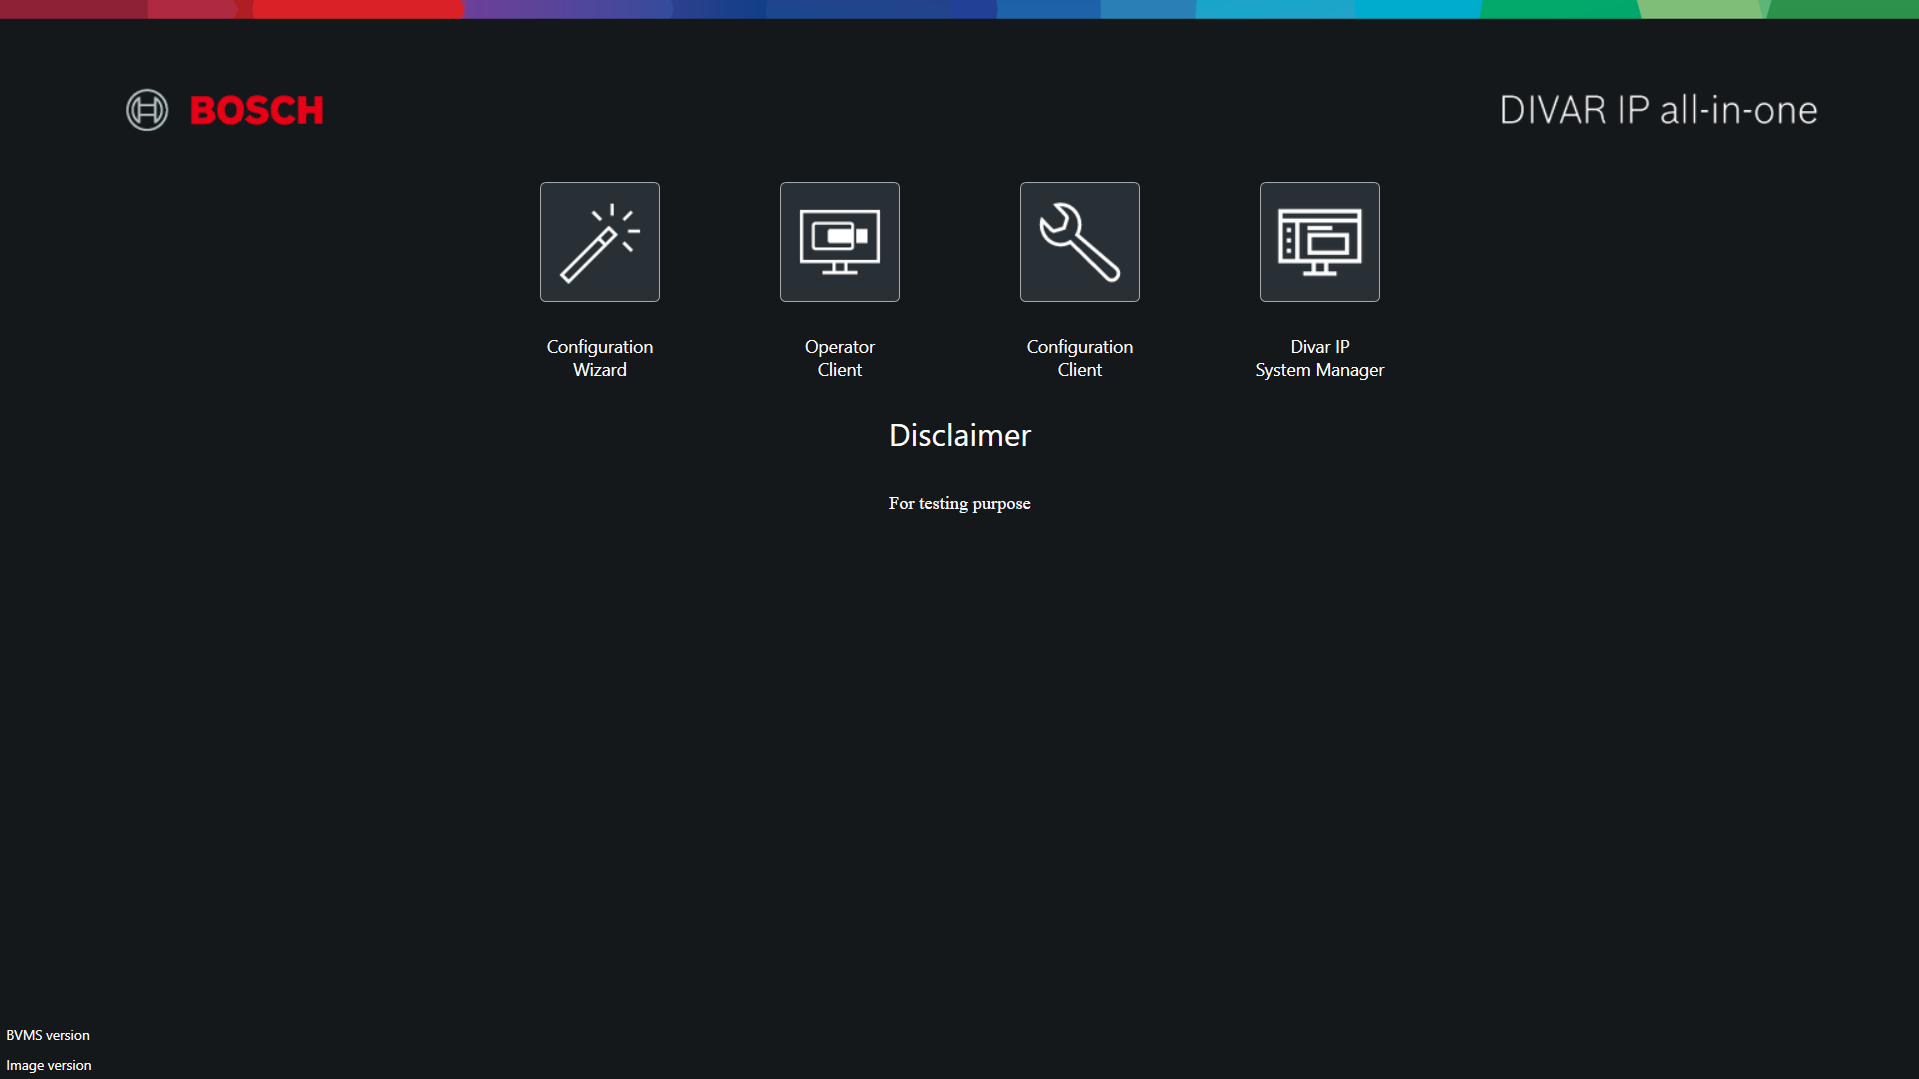Start Divar IP System Manager icon tile

[1320, 242]
